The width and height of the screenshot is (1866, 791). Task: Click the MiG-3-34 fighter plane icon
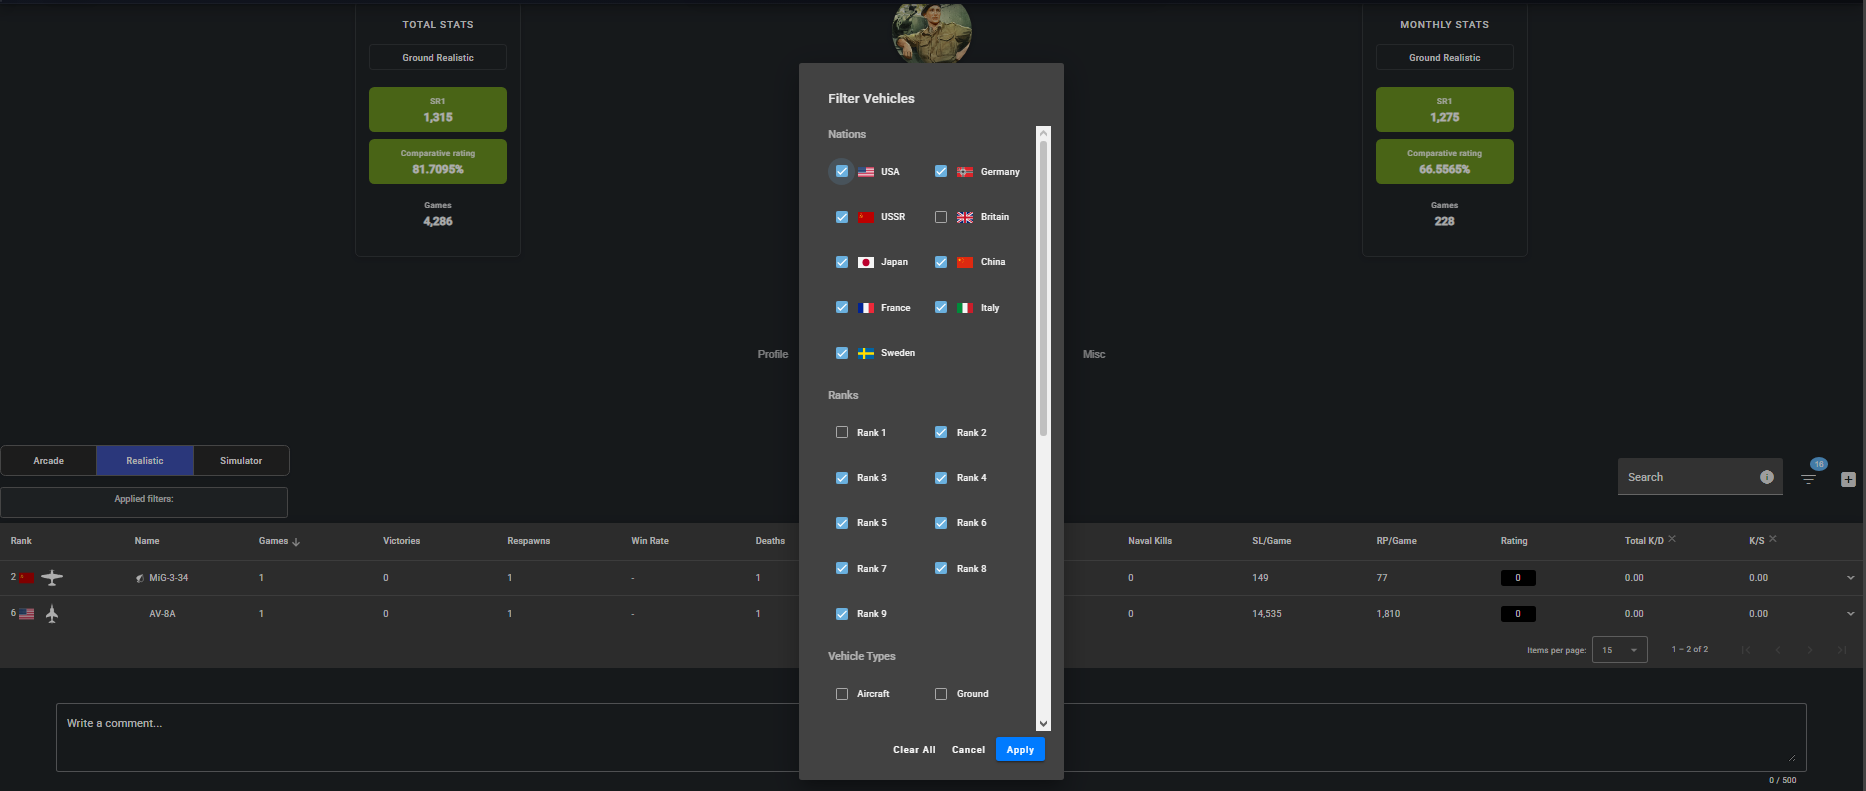pos(52,578)
